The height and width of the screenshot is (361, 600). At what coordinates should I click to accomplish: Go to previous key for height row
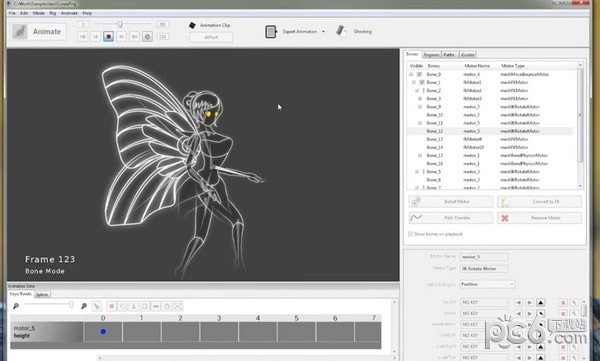click(x=518, y=302)
